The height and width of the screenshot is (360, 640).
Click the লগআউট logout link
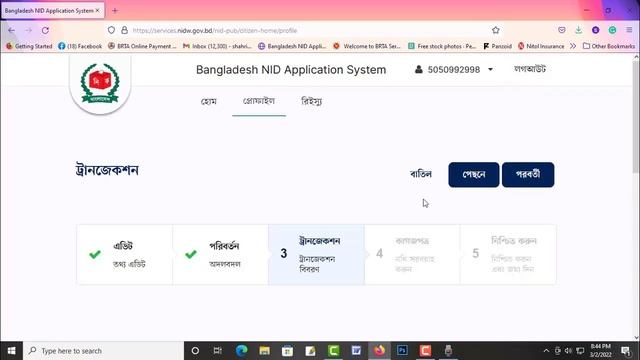point(530,69)
